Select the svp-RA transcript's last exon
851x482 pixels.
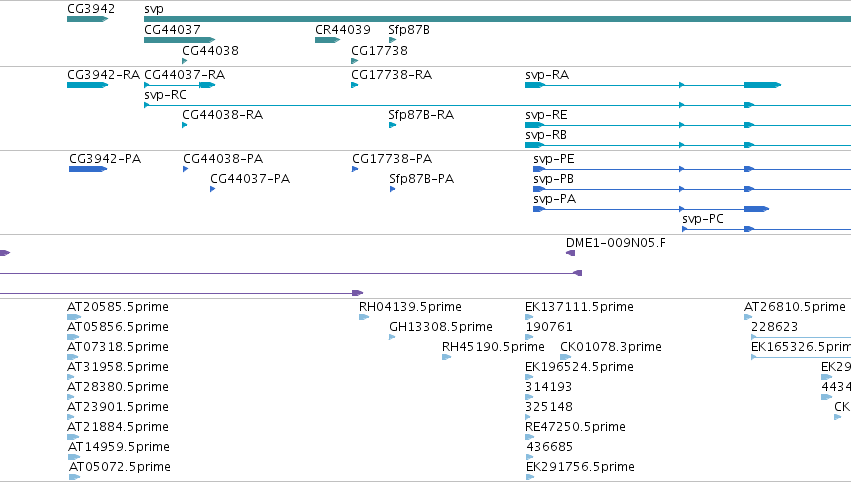762,85
